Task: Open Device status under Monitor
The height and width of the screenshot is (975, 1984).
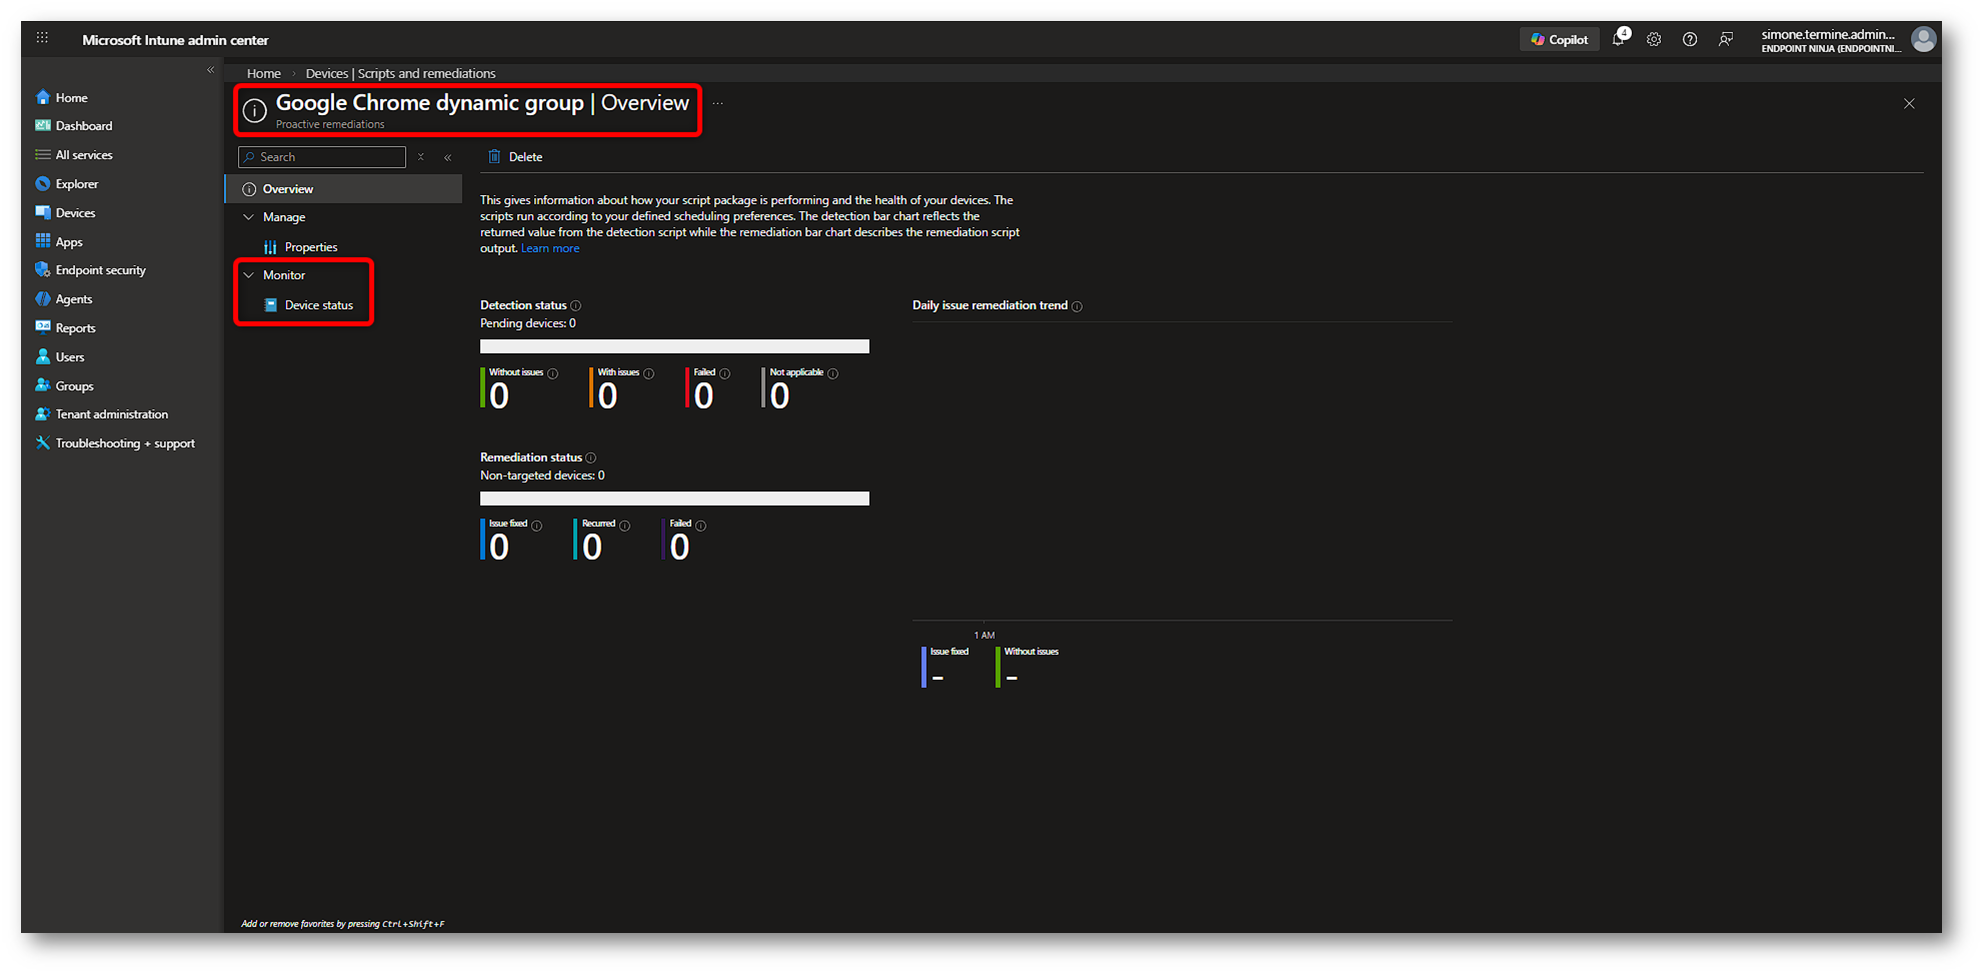Action: click(319, 305)
